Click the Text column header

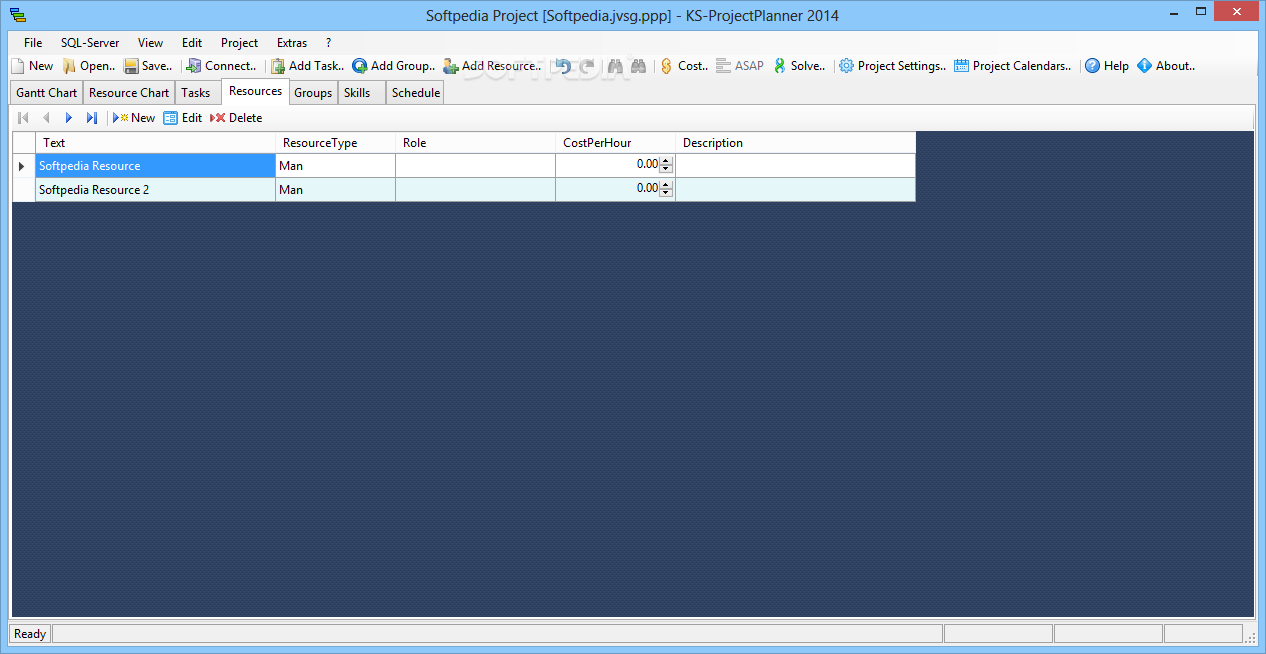155,143
